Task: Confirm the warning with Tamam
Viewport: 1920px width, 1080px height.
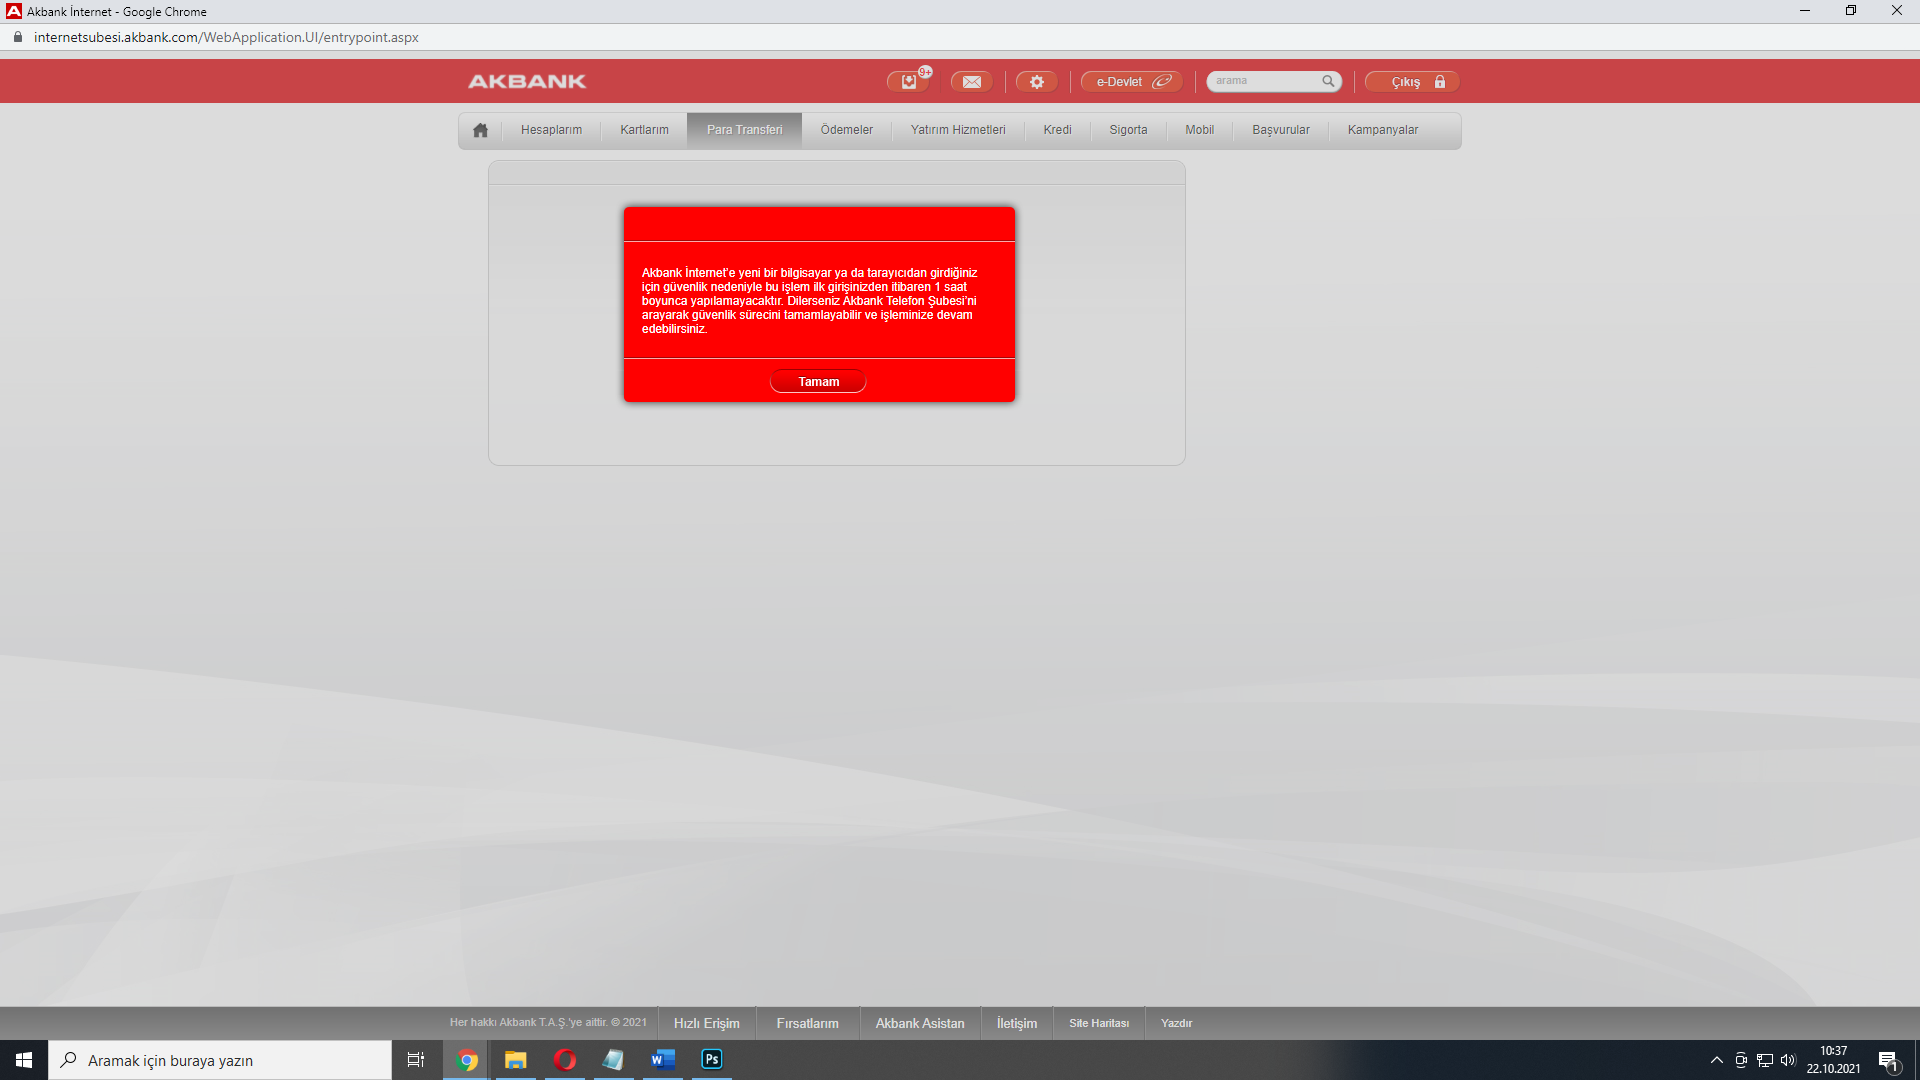Action: tap(818, 382)
